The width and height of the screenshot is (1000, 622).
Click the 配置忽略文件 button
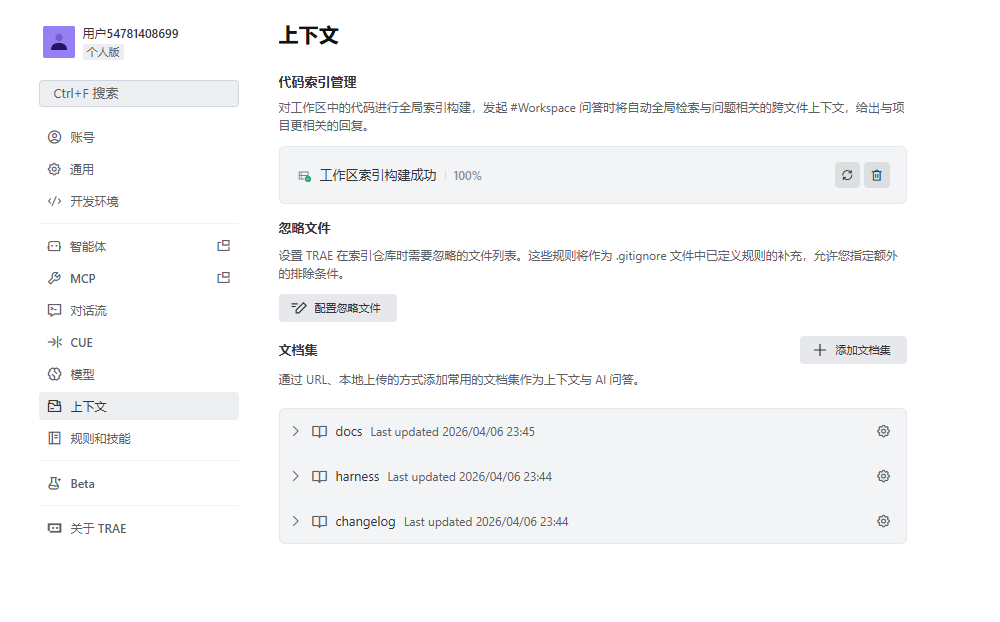[x=337, y=308]
